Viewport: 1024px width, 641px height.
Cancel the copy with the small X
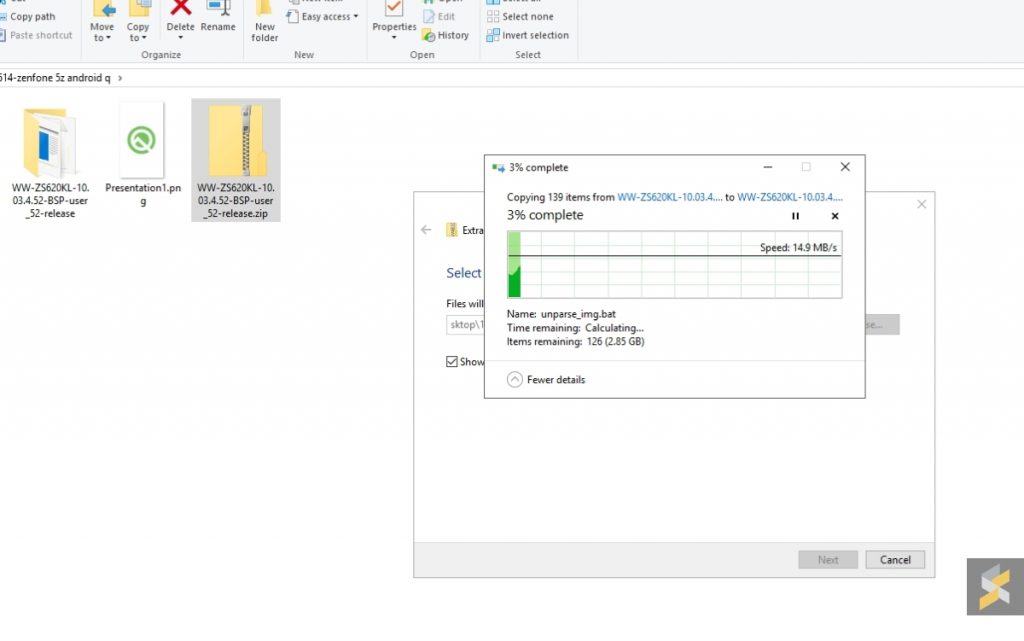coord(835,216)
